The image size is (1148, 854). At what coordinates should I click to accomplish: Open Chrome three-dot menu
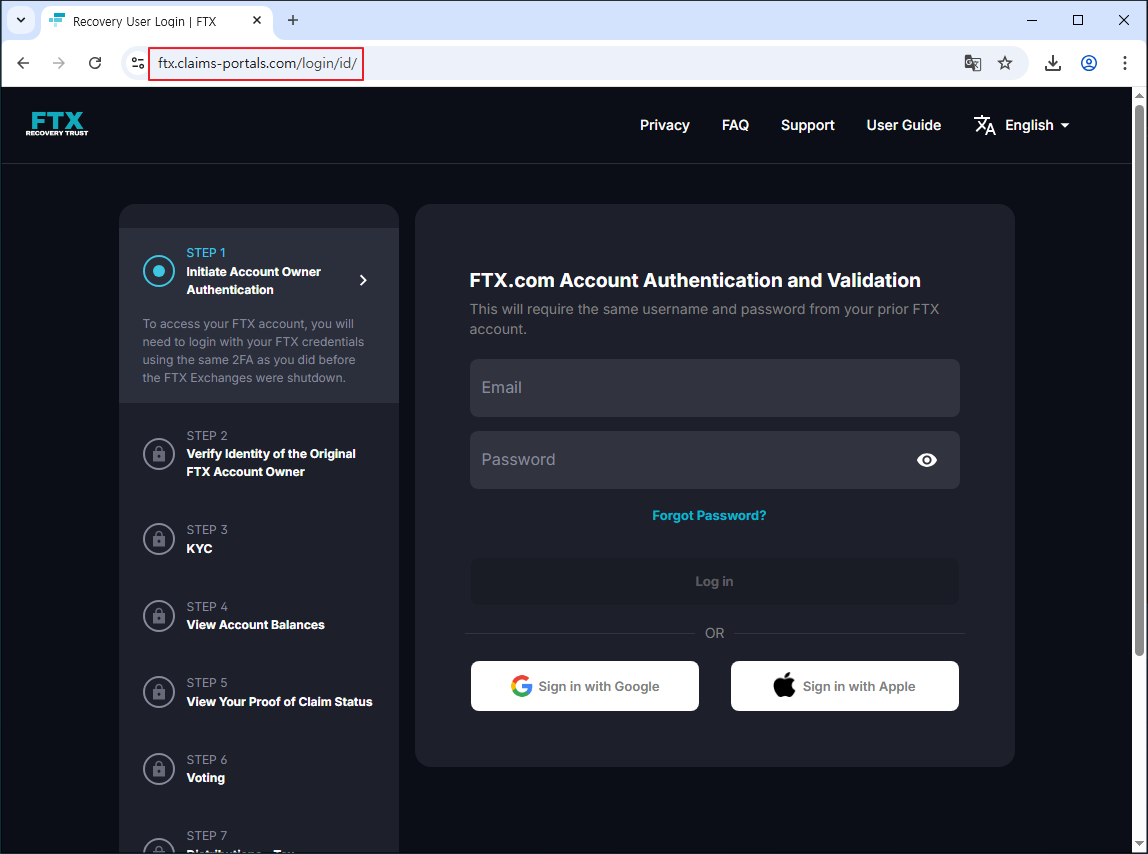coord(1125,63)
